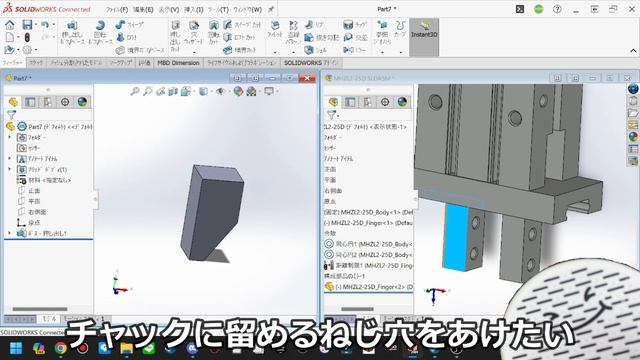Image resolution: width=640 pixels, height=360 pixels.
Task: Click the Reference Geometry tool
Action: (x=382, y=33)
